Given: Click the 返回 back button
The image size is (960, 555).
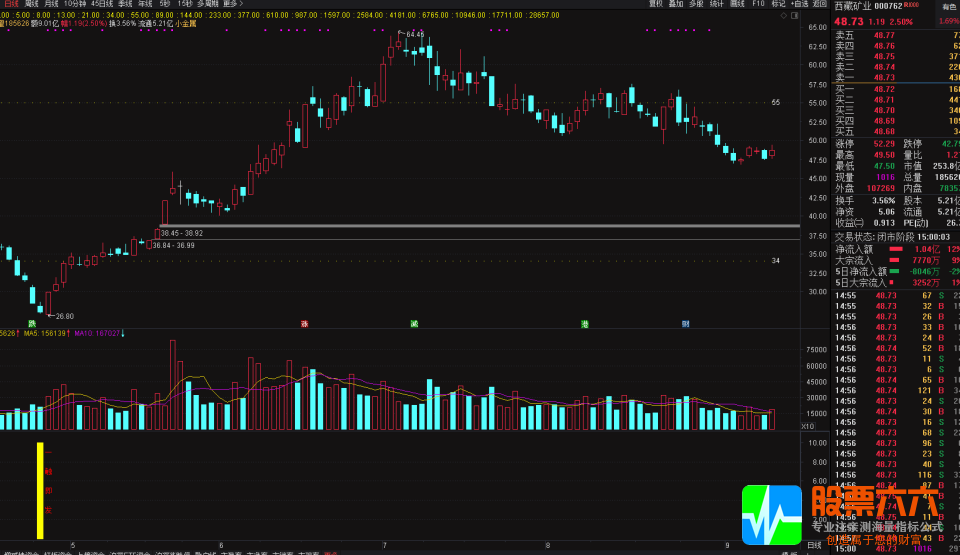Looking at the screenshot, I should 820,4.
